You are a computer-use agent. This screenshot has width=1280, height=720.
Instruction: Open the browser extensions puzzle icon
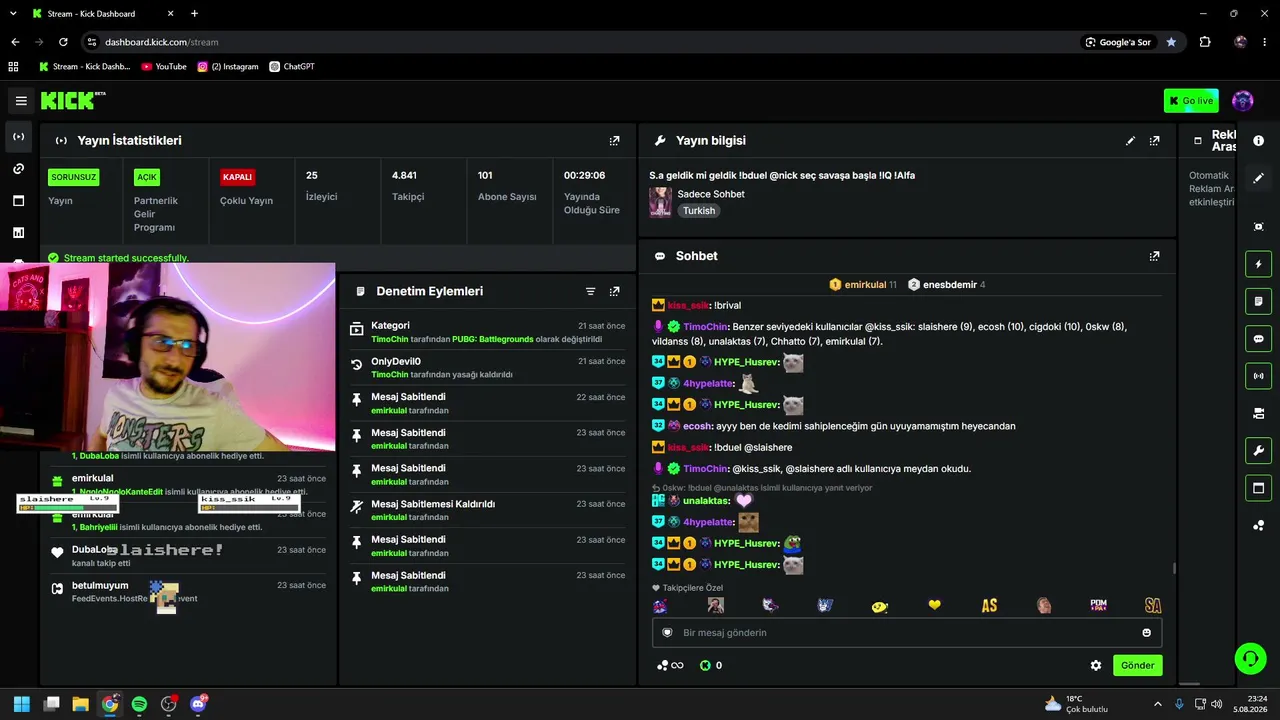[x=1205, y=42]
